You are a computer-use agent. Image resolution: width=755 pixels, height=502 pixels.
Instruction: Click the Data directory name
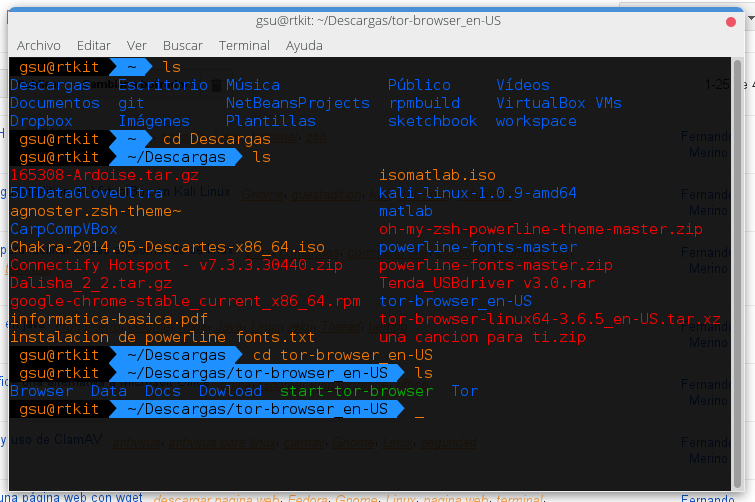(109, 391)
